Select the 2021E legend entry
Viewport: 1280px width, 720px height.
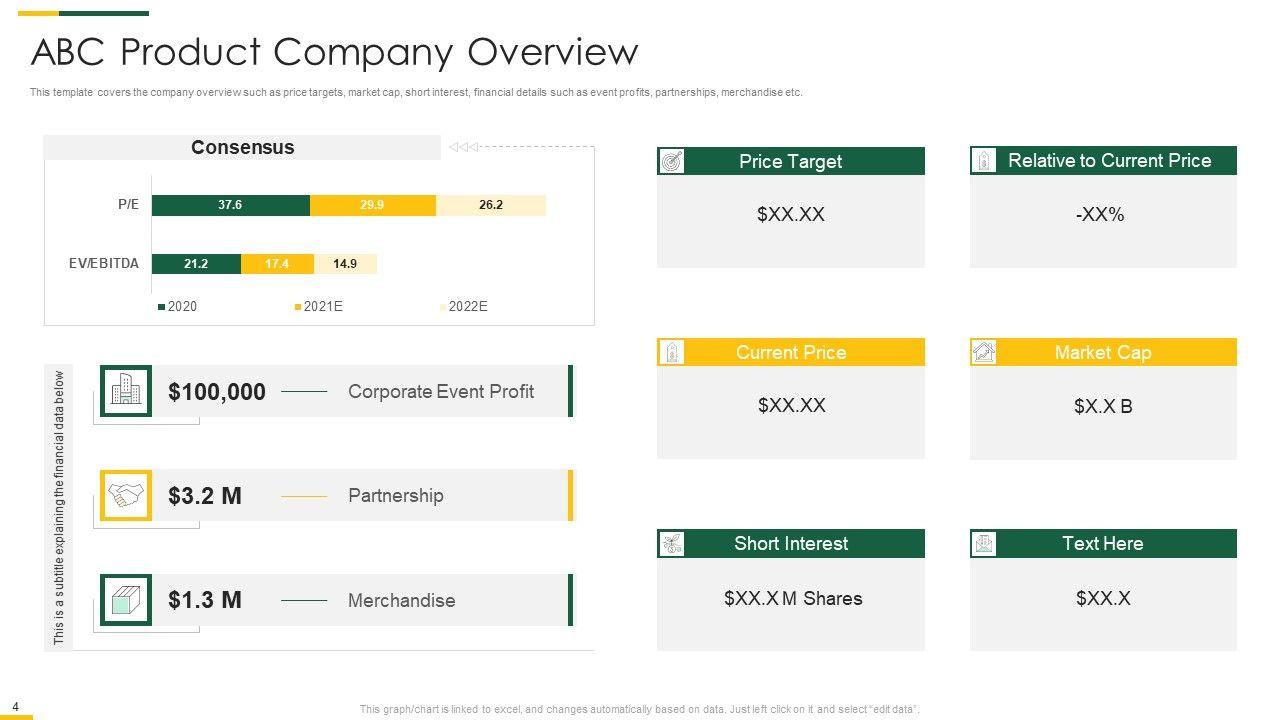click(x=322, y=307)
